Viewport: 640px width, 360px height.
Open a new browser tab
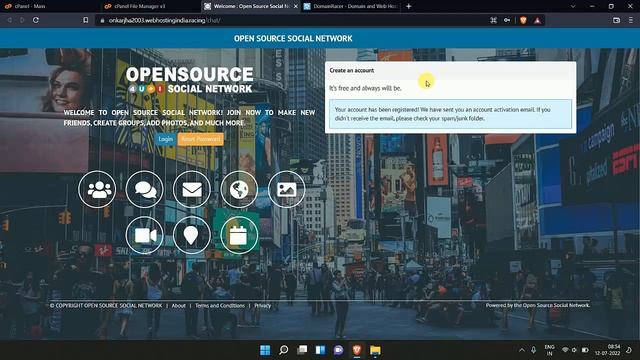[409, 6]
